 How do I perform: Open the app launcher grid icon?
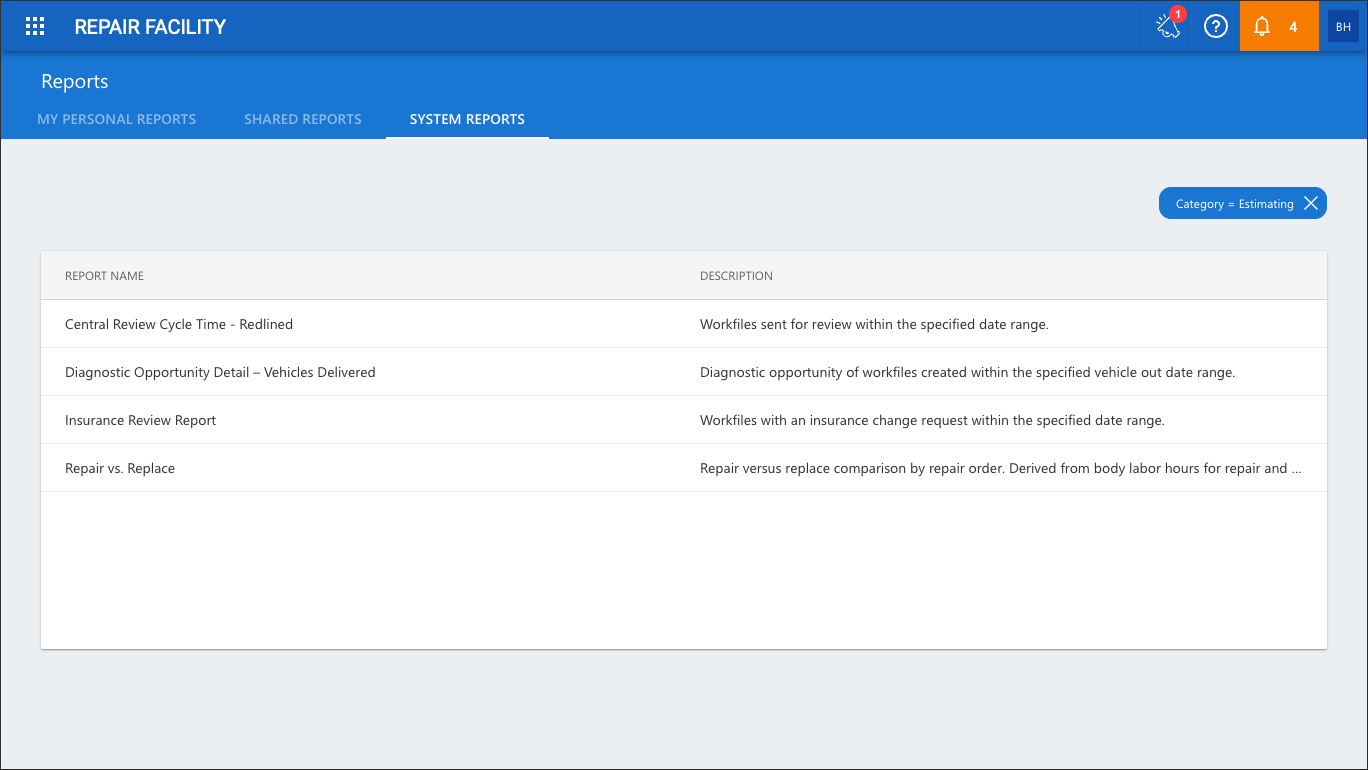(x=35, y=27)
